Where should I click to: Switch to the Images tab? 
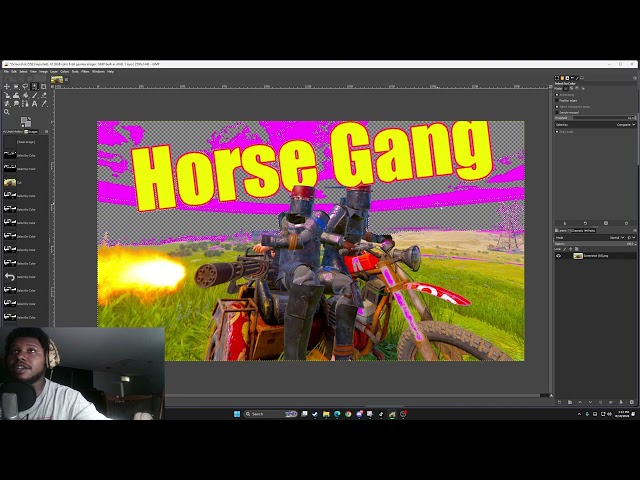(x=31, y=131)
